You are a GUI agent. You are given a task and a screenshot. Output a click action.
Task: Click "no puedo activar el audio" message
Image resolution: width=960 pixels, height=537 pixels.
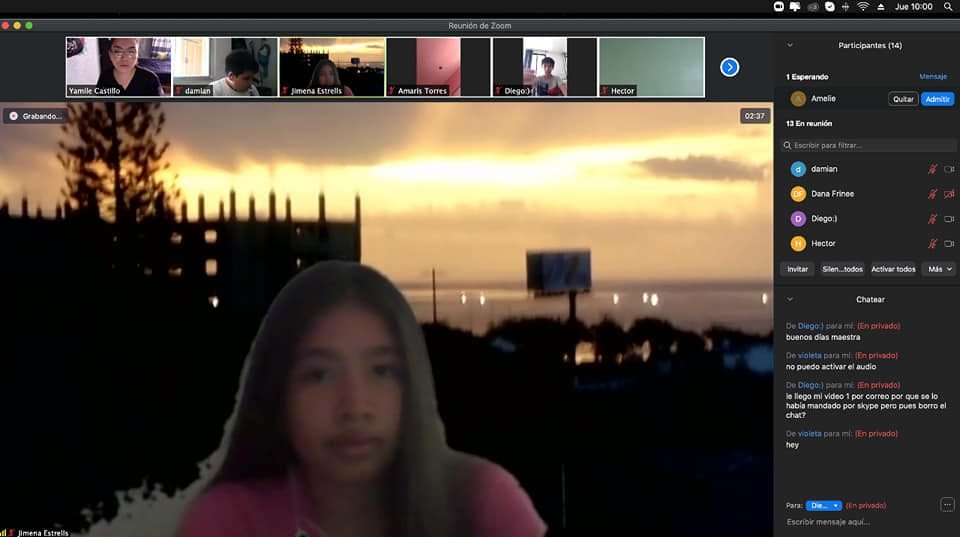coord(831,367)
